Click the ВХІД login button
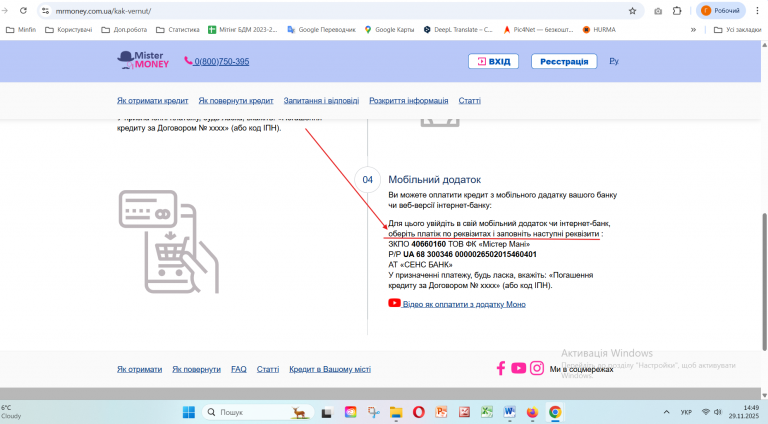Image resolution: width=768 pixels, height=424 pixels. (493, 61)
